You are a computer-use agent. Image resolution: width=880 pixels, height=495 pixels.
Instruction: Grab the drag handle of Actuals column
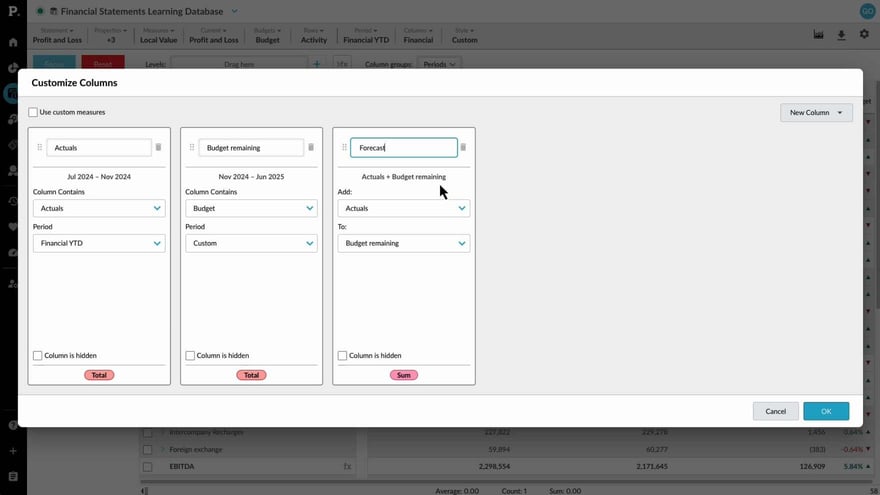(x=39, y=148)
